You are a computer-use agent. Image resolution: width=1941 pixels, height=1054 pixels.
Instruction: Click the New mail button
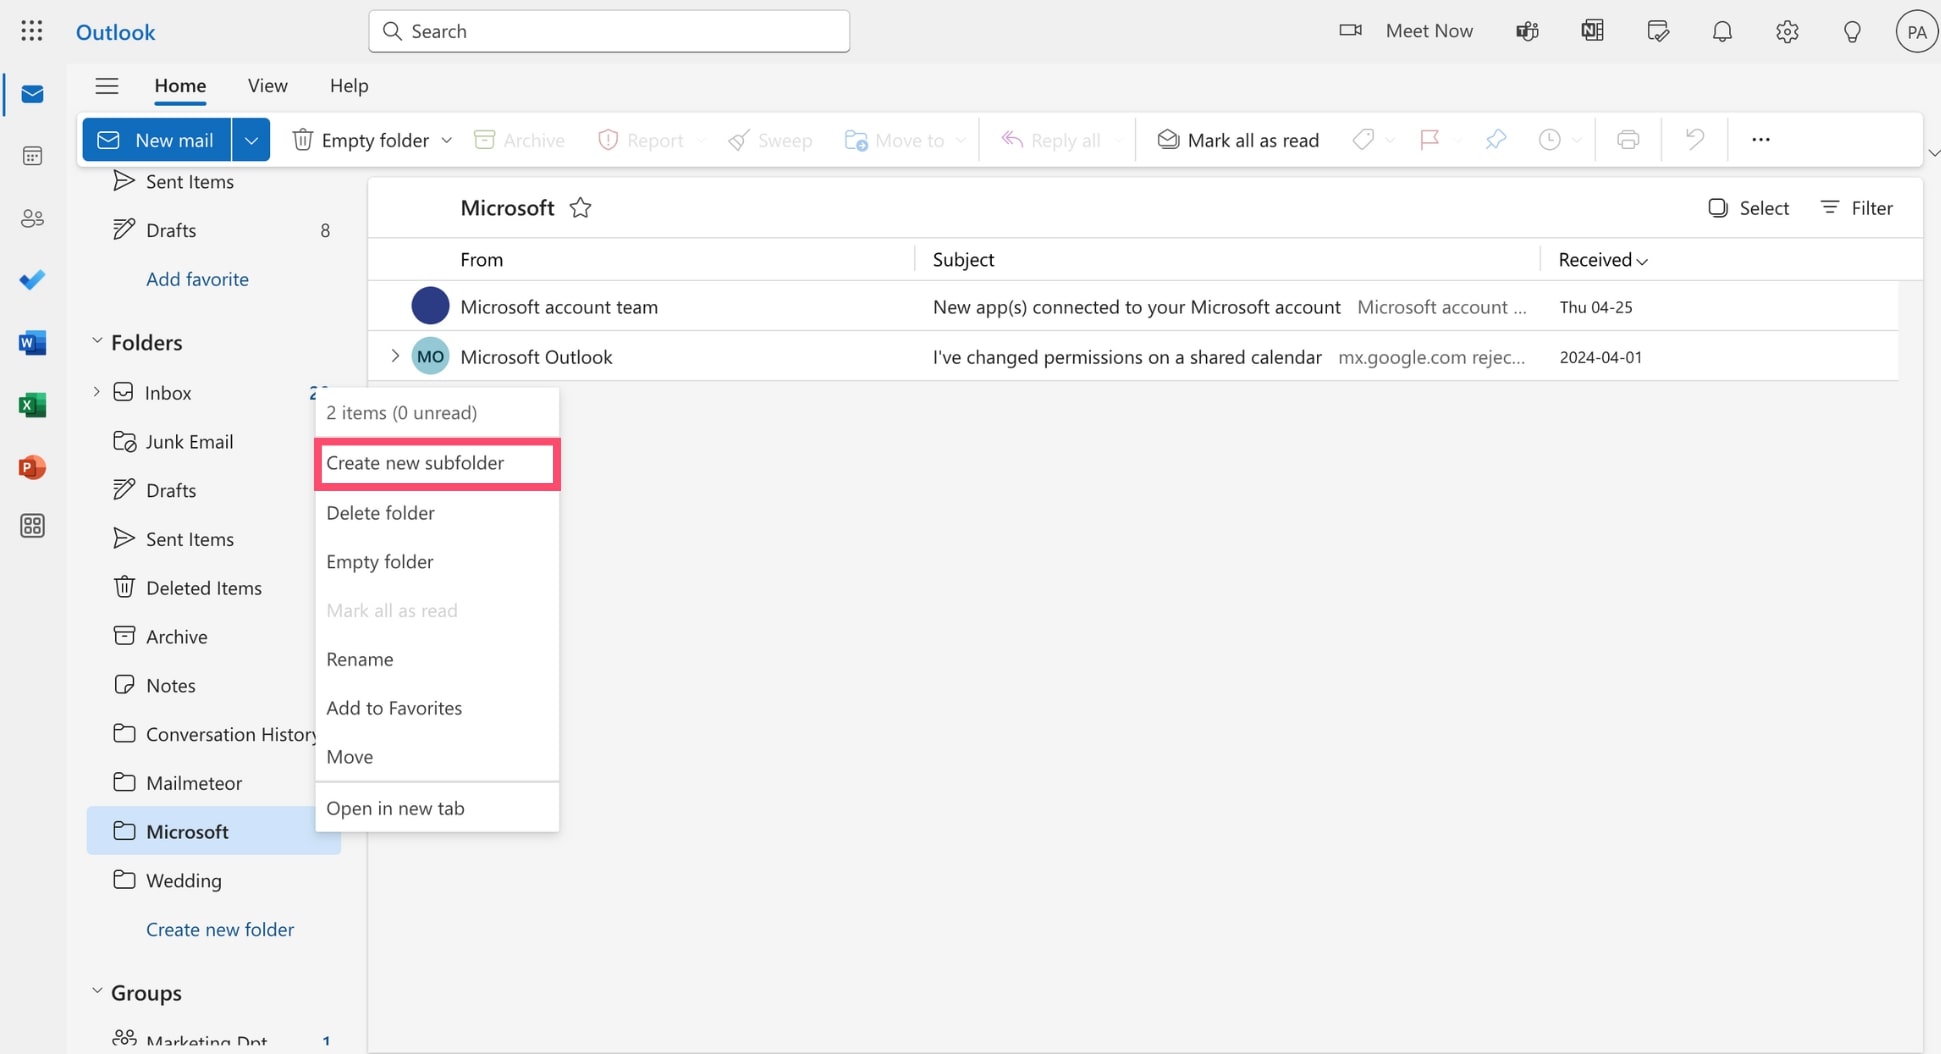pos(156,140)
